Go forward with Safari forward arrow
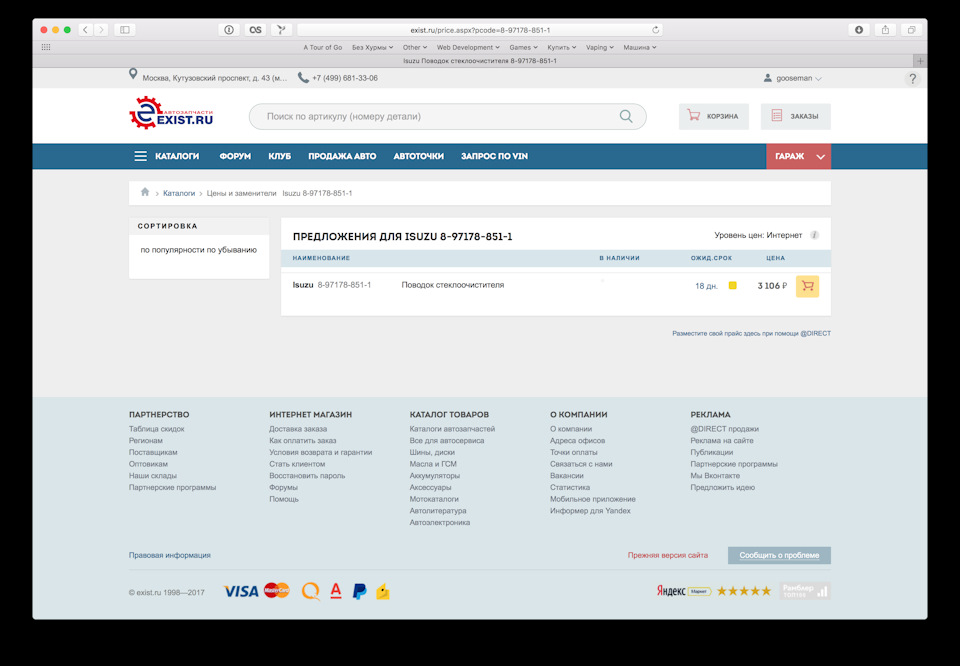The image size is (960, 666). (x=102, y=29)
